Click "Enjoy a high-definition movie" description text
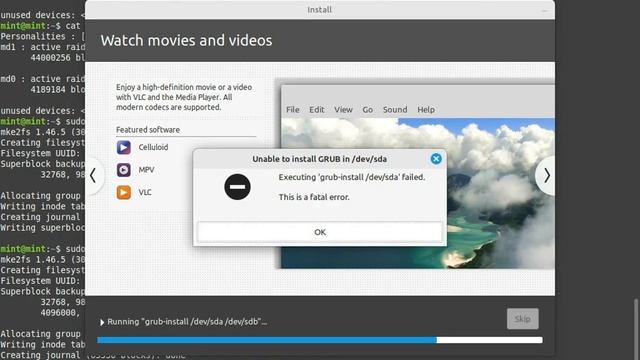Viewport: 640px width, 360px height. pos(184,97)
